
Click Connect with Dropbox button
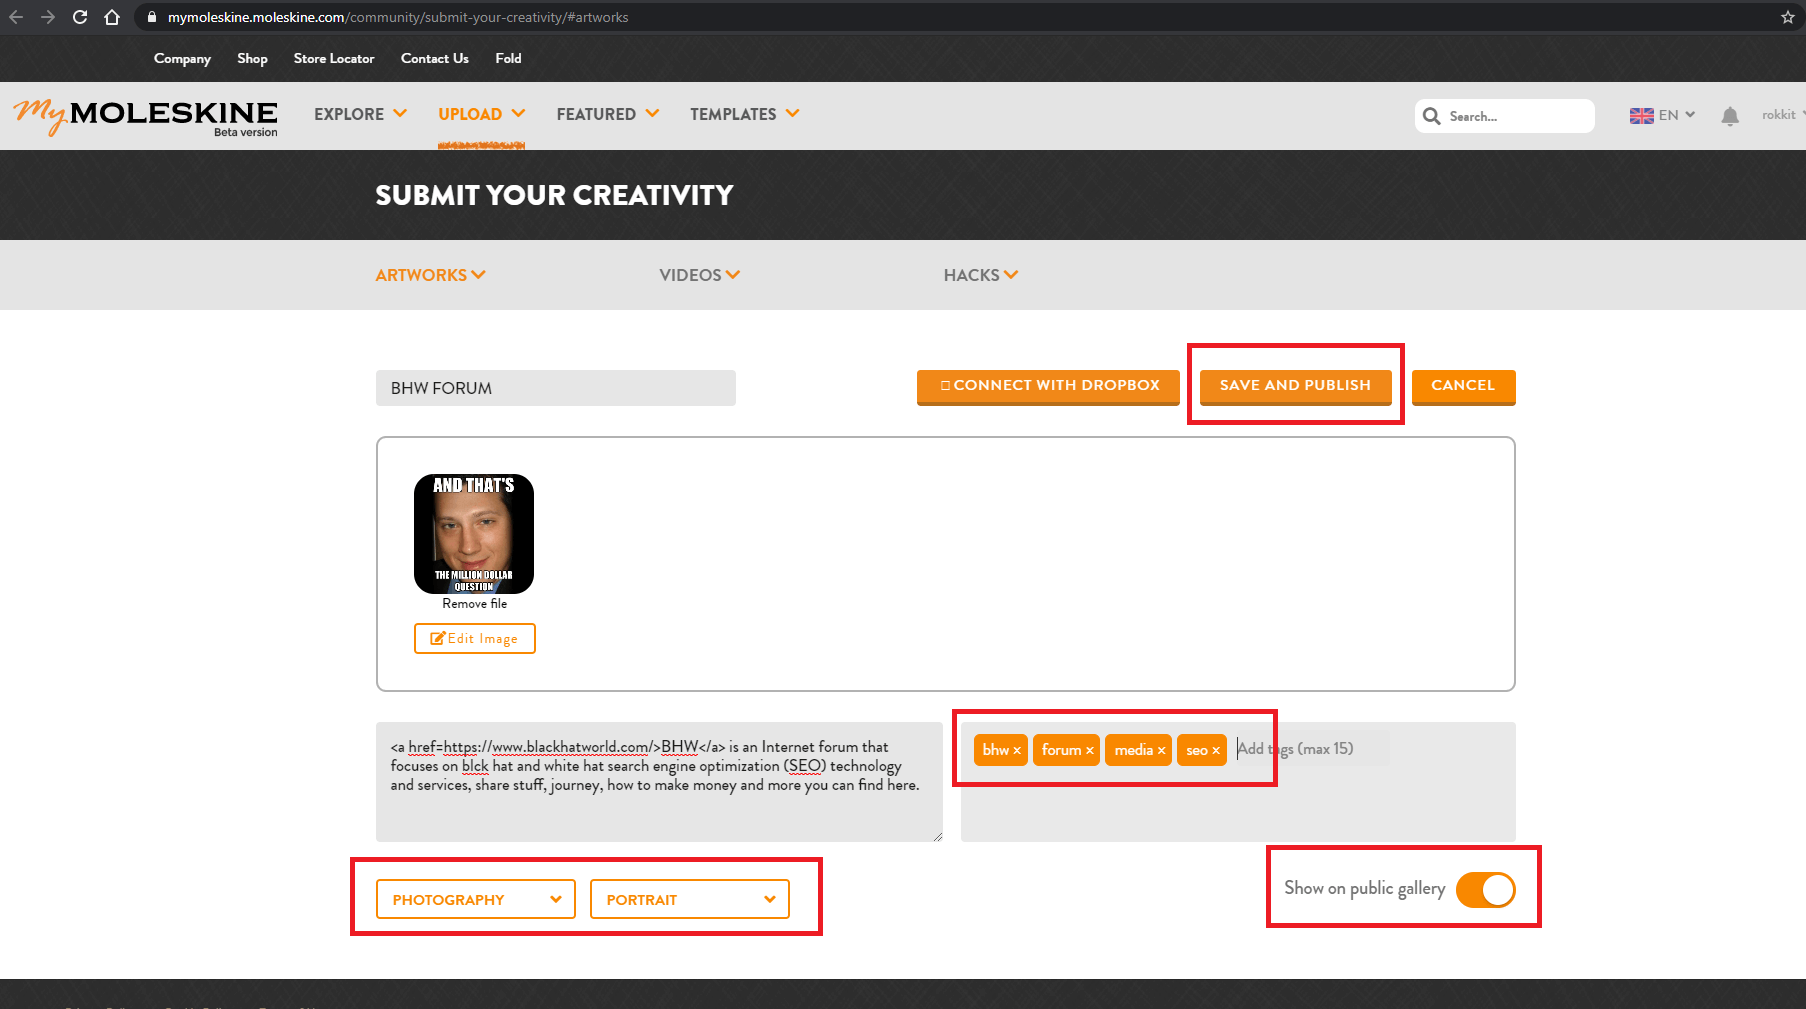1048,387
